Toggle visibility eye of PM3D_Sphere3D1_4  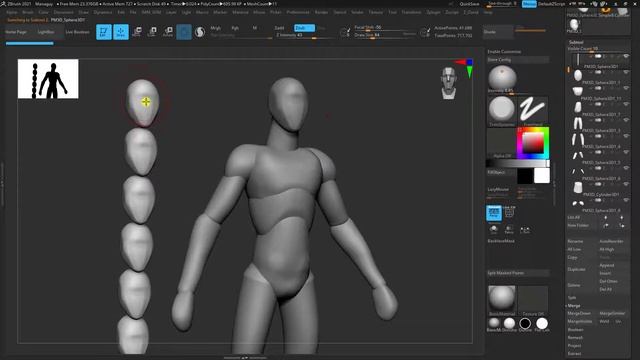pyautogui.click(x=626, y=136)
